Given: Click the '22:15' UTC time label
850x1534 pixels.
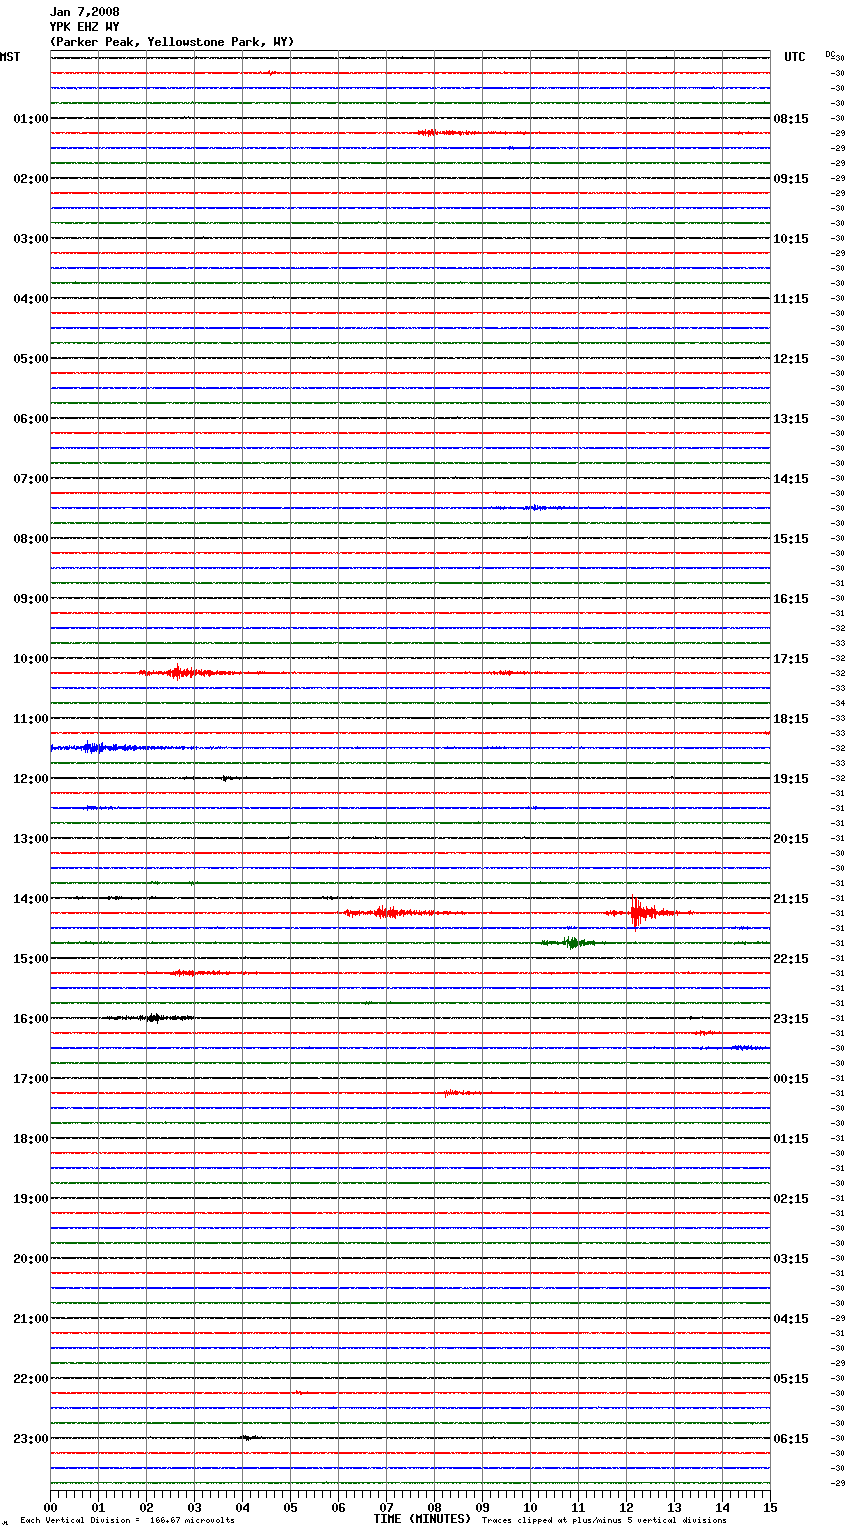Looking at the screenshot, I should pos(791,959).
